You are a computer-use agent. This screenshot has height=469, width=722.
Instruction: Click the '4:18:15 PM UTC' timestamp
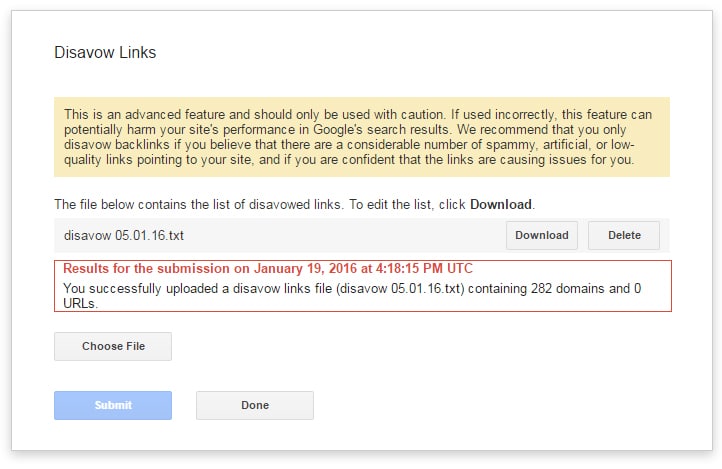pos(425,268)
